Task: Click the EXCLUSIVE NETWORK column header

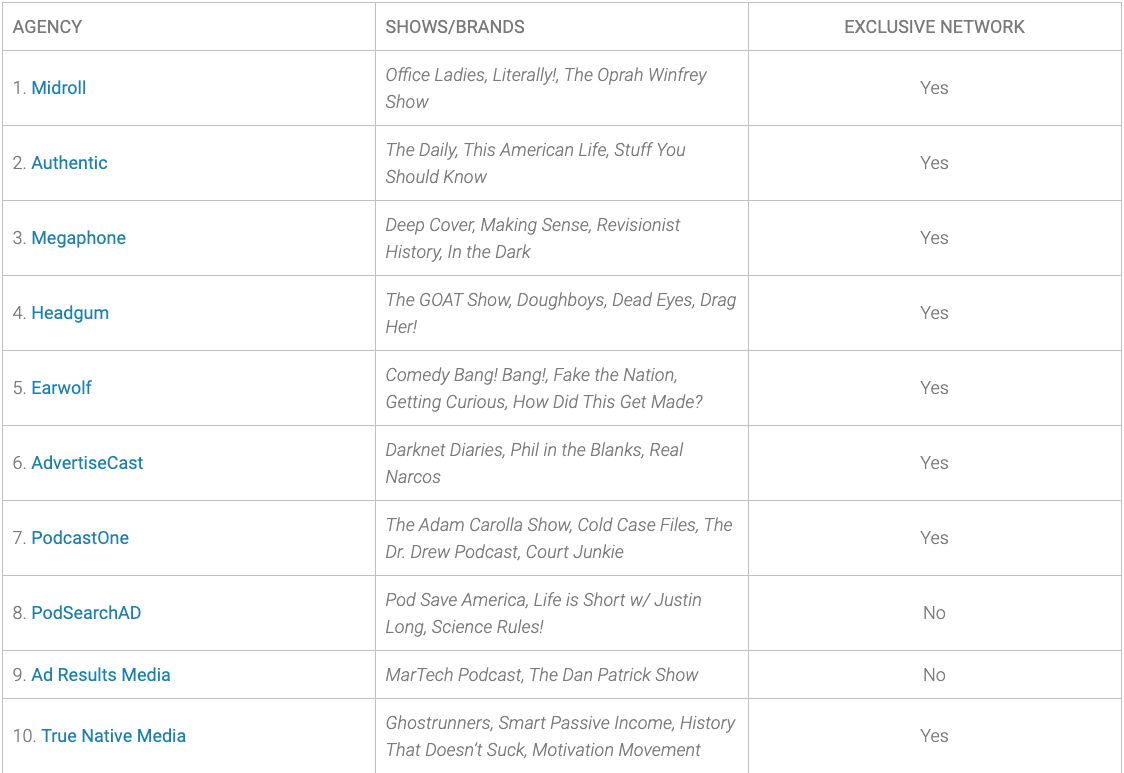Action: click(934, 27)
